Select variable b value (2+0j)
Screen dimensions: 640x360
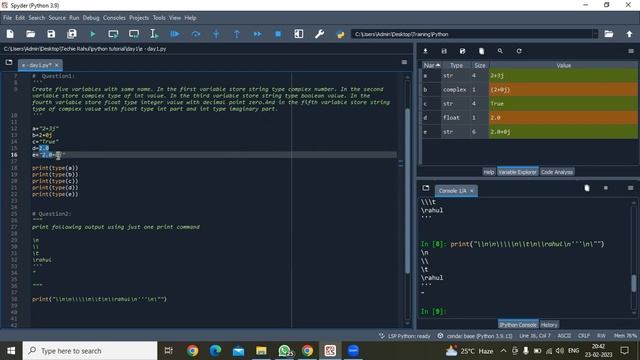[x=563, y=90]
